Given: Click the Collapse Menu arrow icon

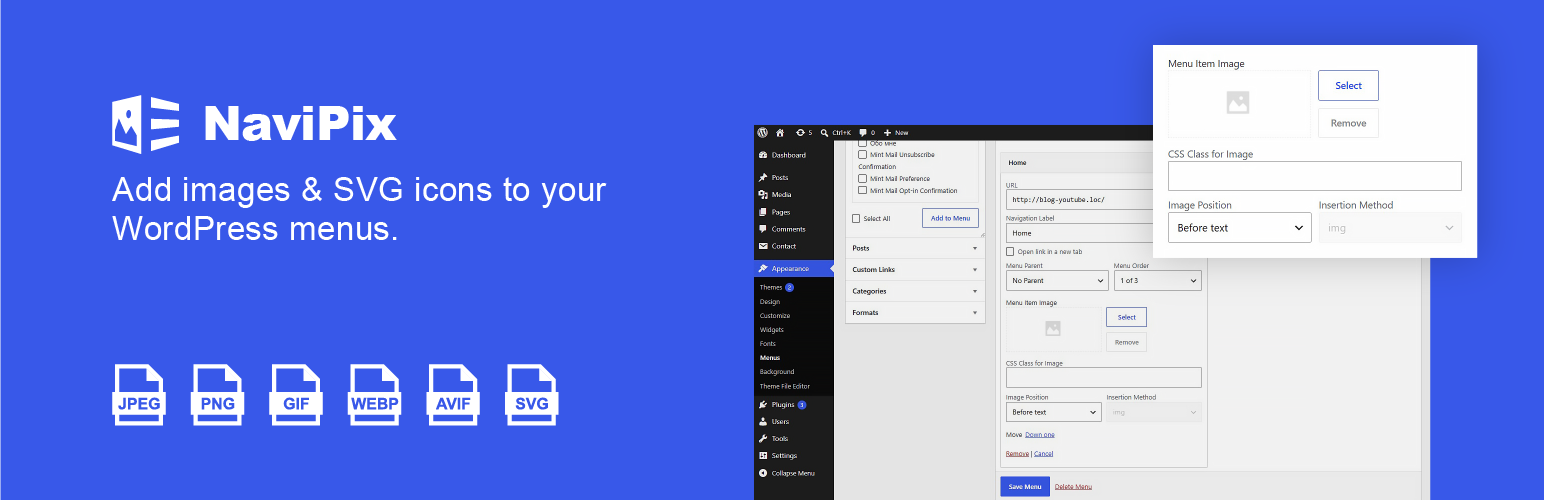Looking at the screenshot, I should click(763, 473).
